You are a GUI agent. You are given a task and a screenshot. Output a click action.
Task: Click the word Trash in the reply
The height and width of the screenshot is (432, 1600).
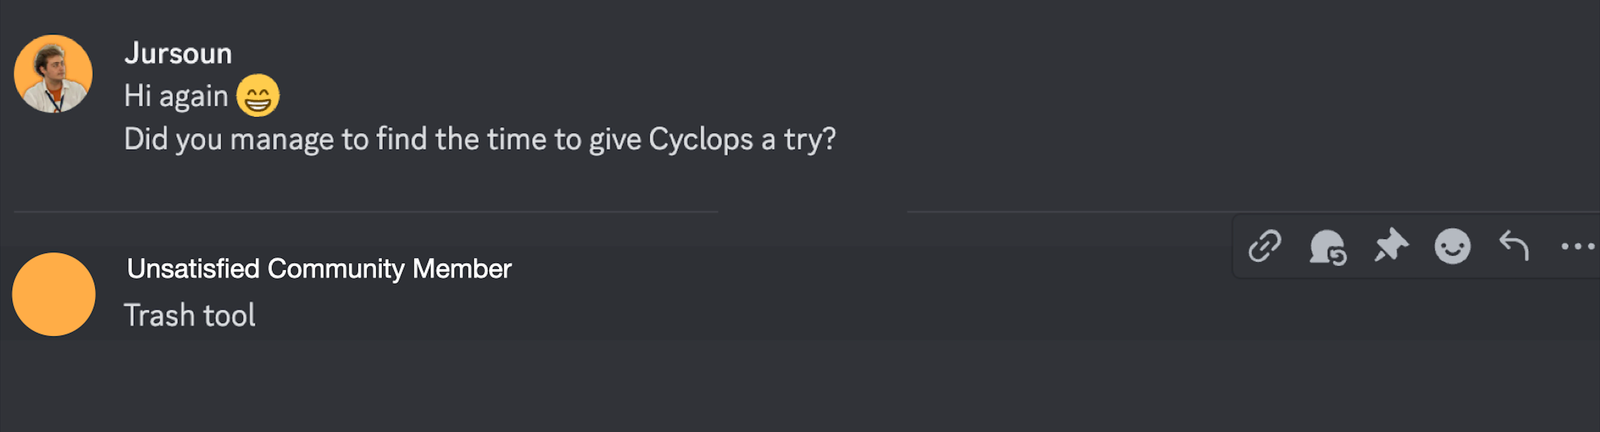pos(159,316)
